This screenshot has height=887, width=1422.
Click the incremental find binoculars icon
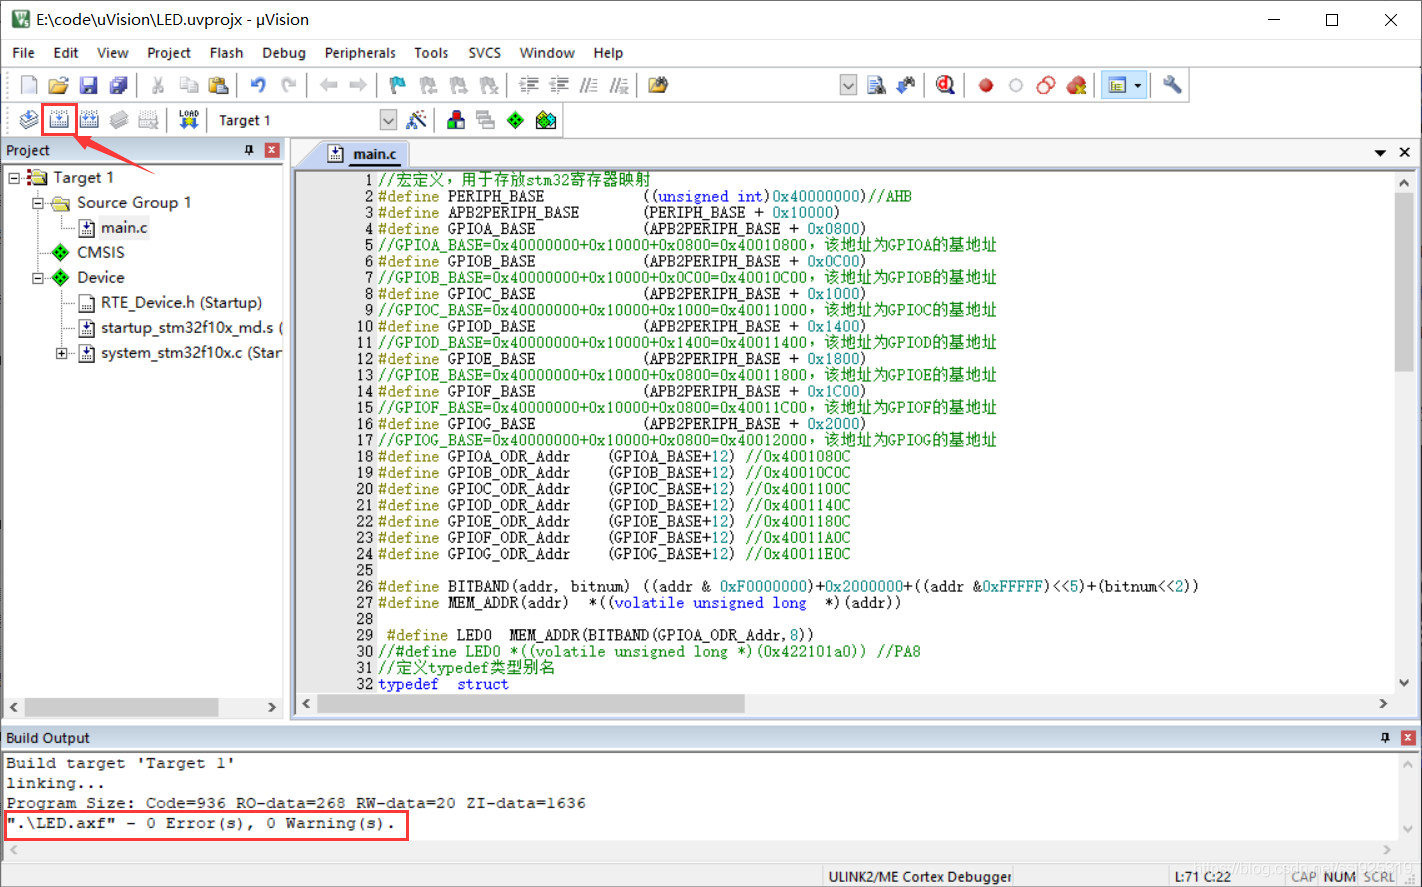pyautogui.click(x=906, y=85)
